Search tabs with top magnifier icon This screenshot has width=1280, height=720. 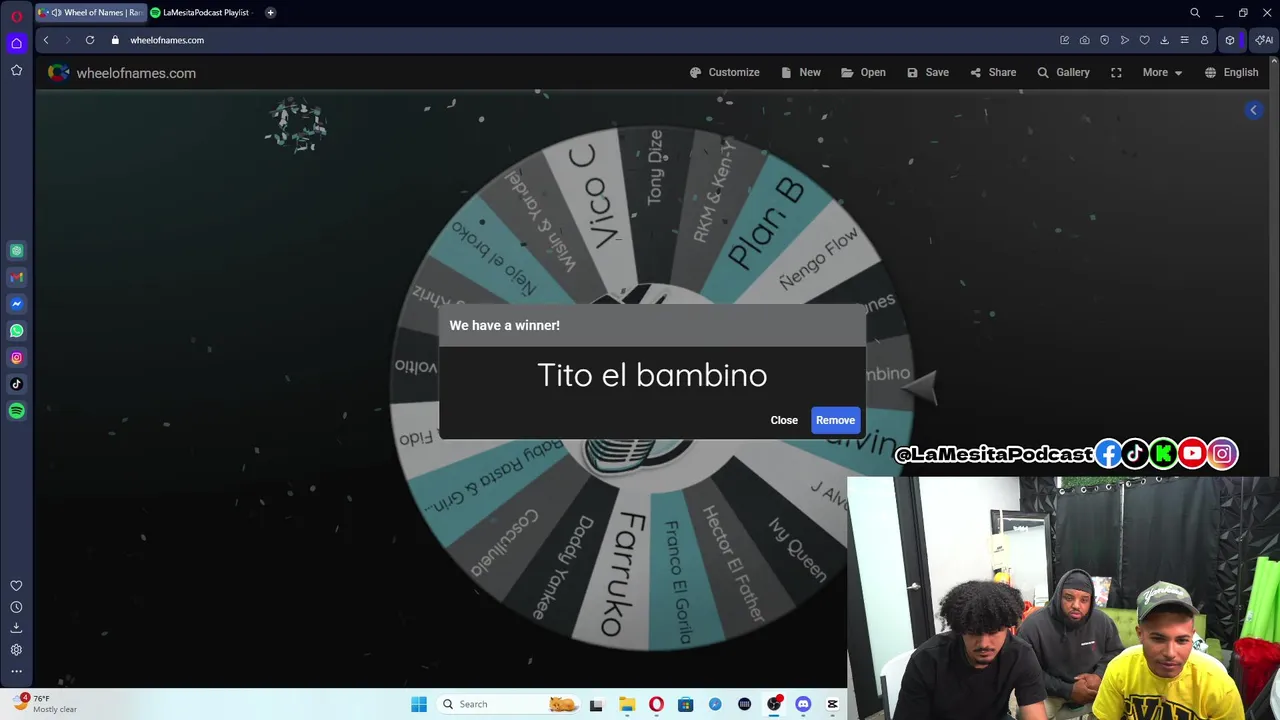(1195, 13)
